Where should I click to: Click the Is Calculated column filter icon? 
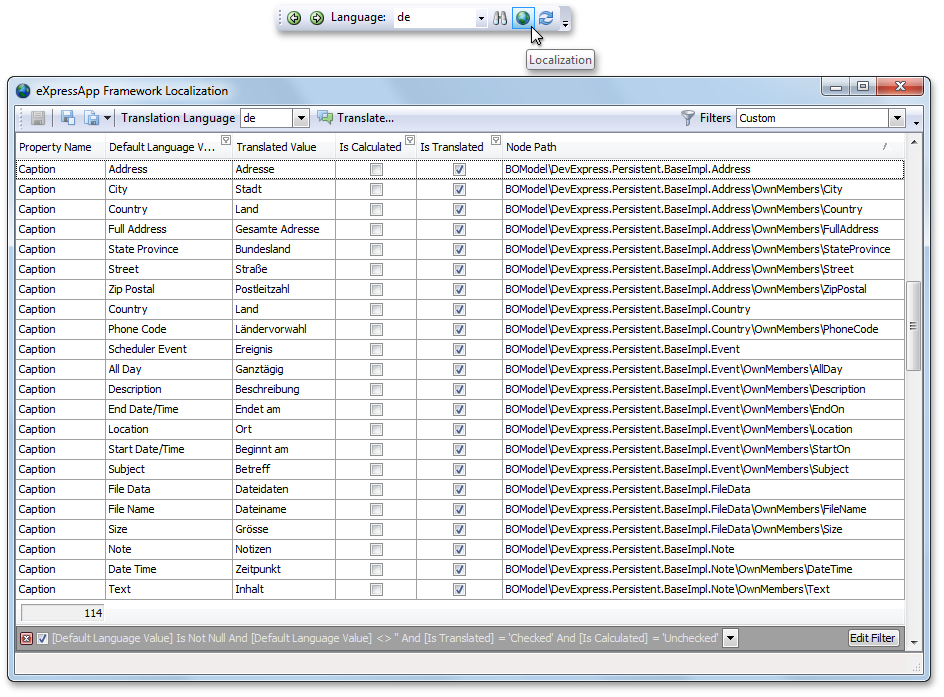[x=409, y=141]
